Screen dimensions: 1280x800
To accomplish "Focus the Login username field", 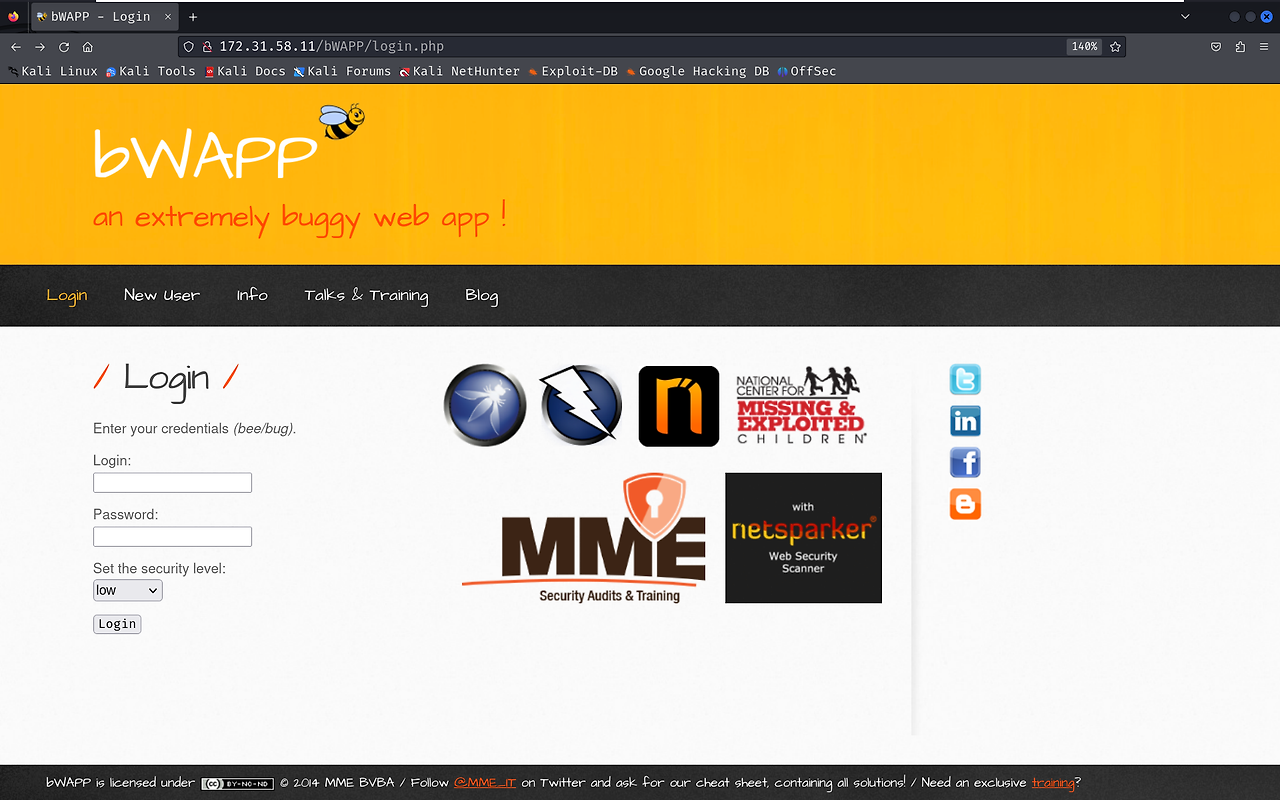I will tap(172, 483).
